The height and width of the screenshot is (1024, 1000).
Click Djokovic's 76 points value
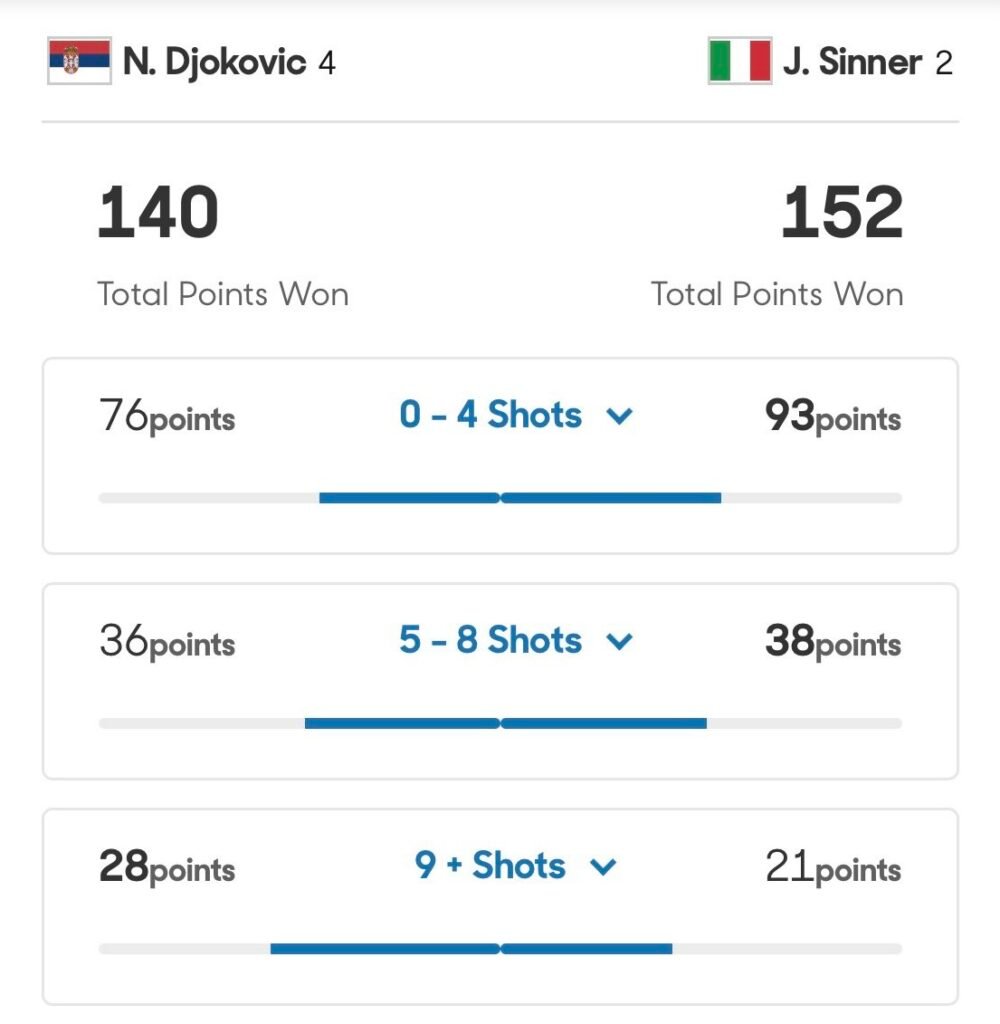click(x=166, y=416)
